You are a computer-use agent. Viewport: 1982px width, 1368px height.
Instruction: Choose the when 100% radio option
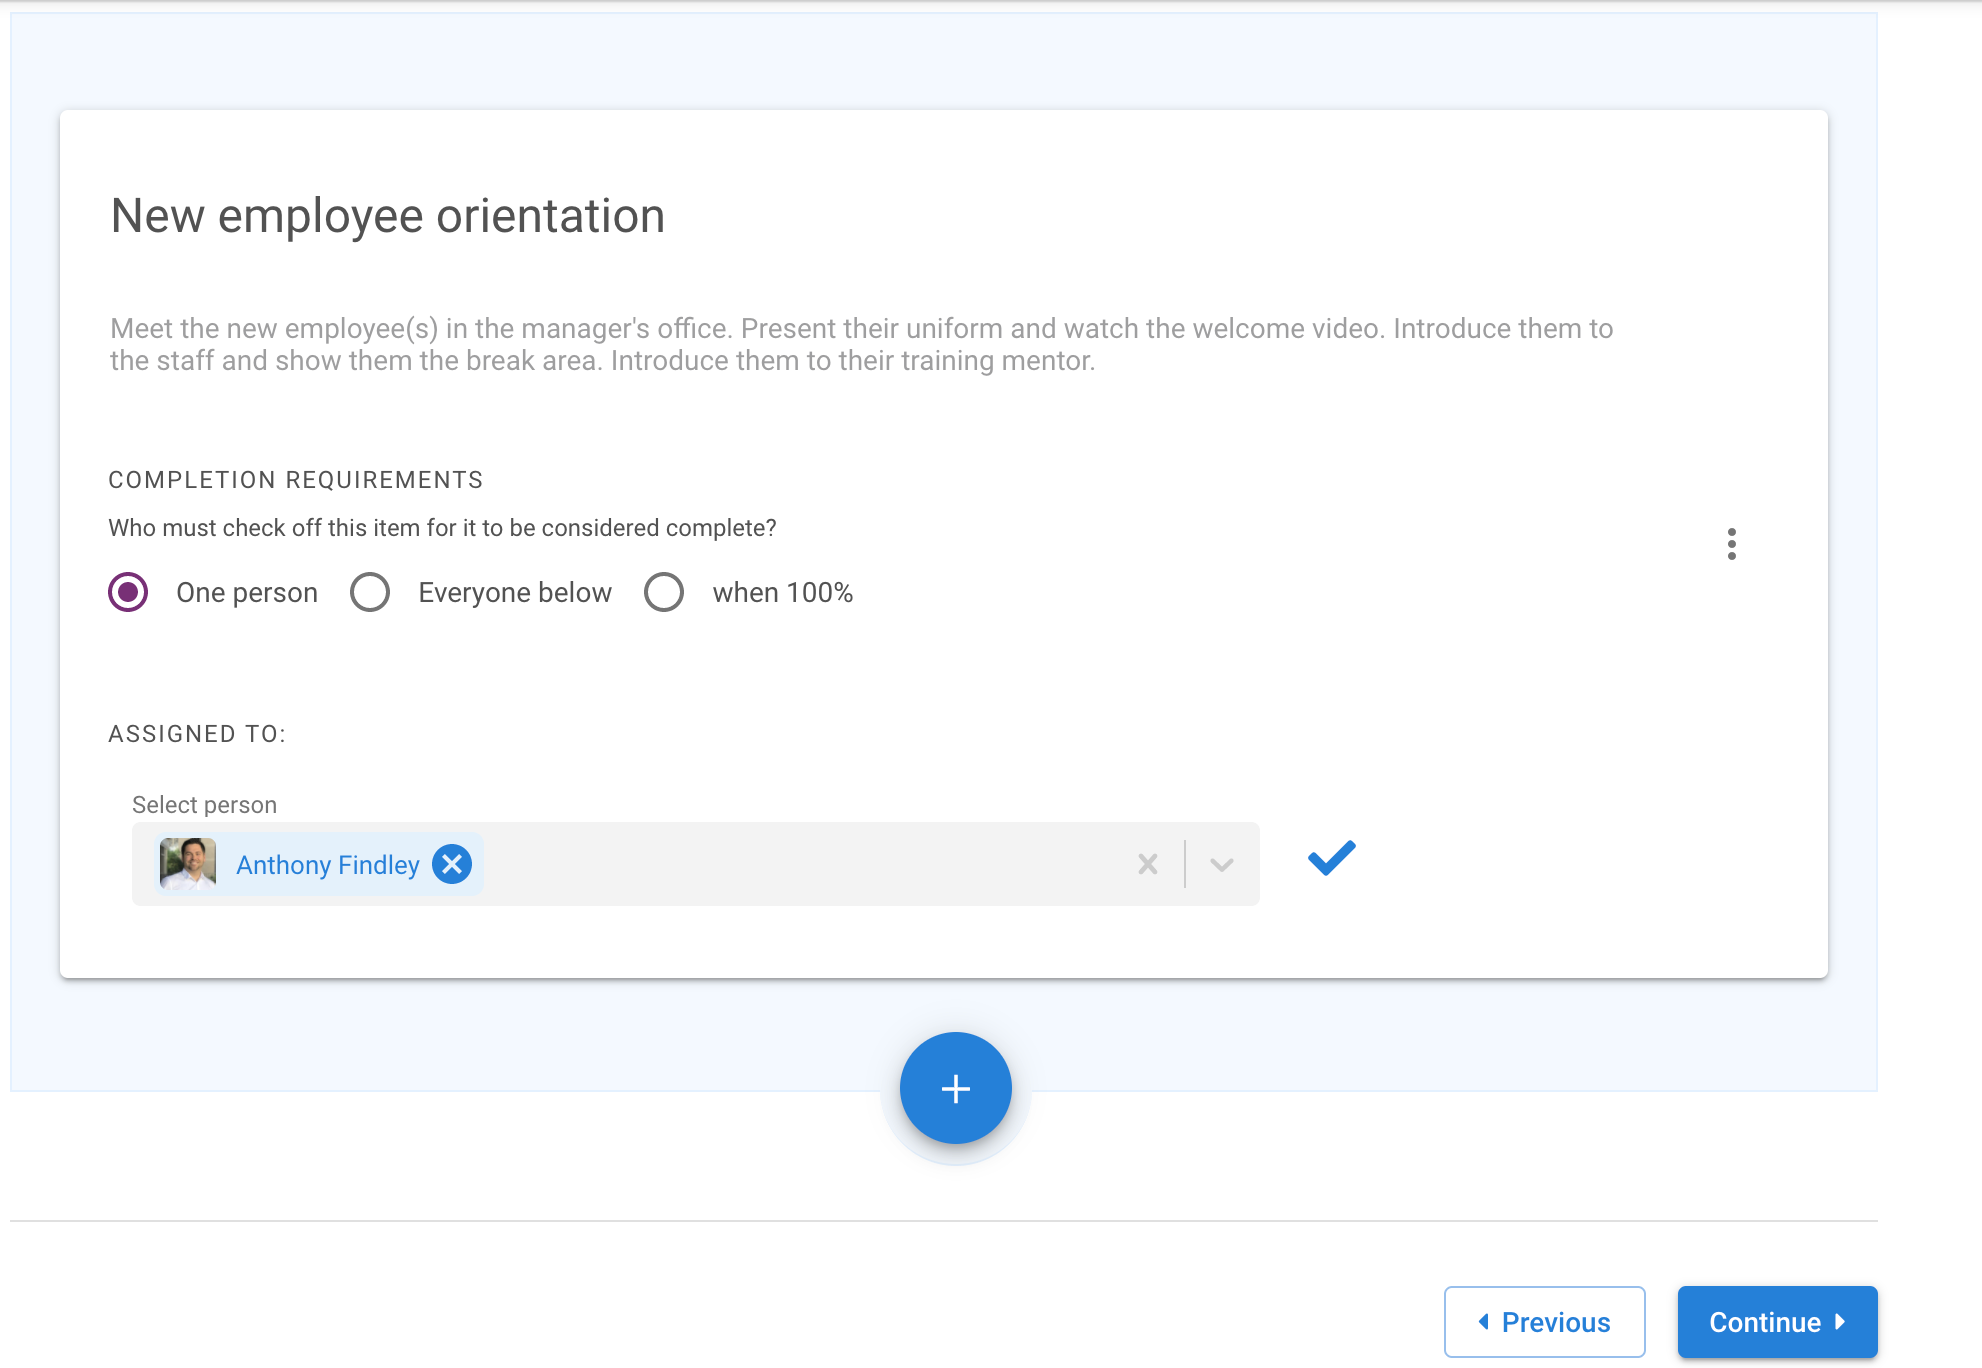[664, 592]
